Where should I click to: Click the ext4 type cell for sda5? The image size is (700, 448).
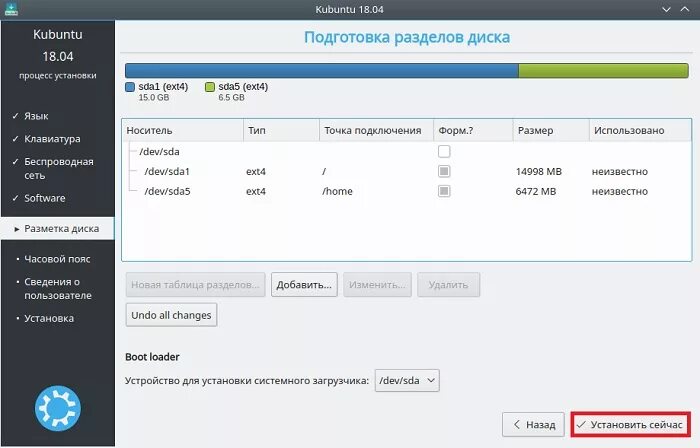point(256,191)
